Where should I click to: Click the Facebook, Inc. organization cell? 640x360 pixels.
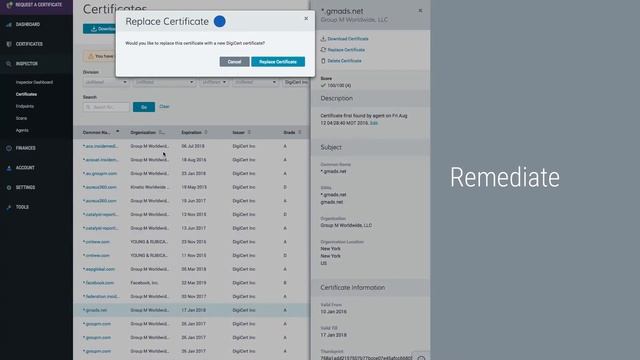click(x=144, y=282)
